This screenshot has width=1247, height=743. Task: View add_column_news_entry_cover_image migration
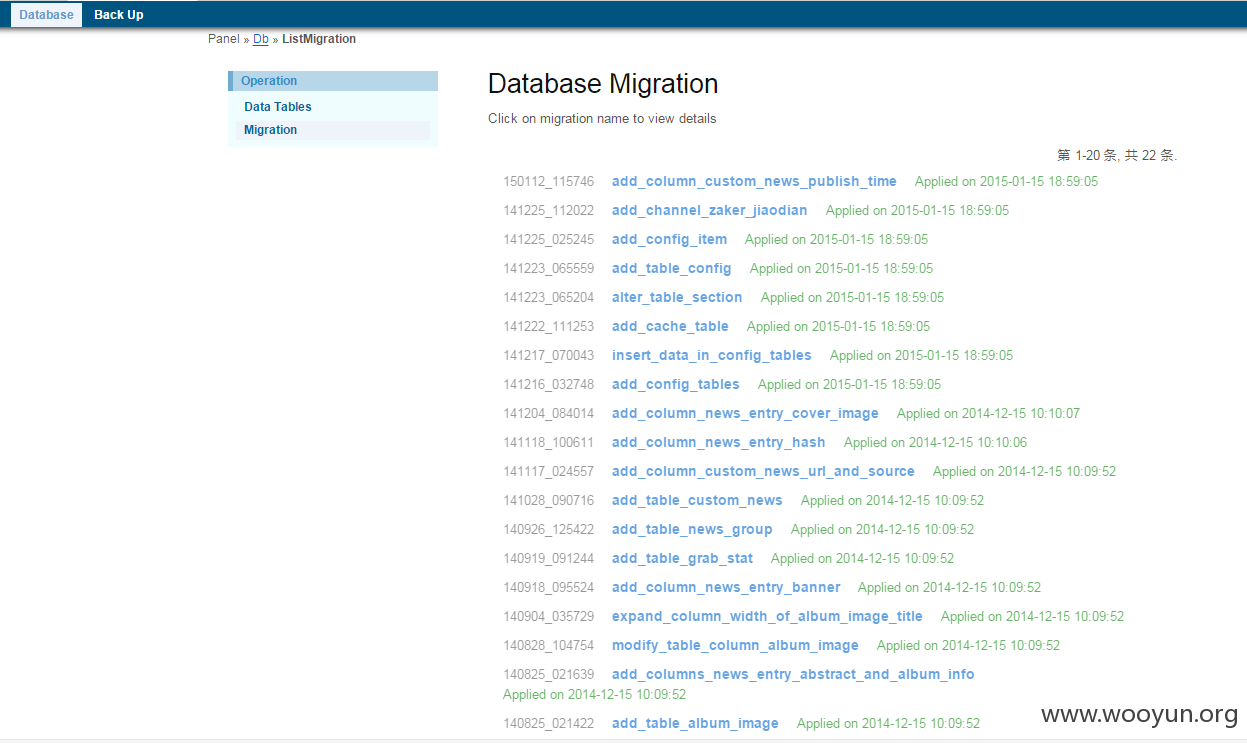[745, 413]
